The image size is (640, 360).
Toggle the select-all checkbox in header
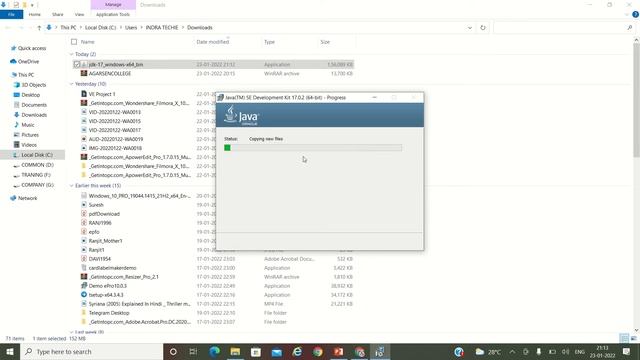(74, 42)
